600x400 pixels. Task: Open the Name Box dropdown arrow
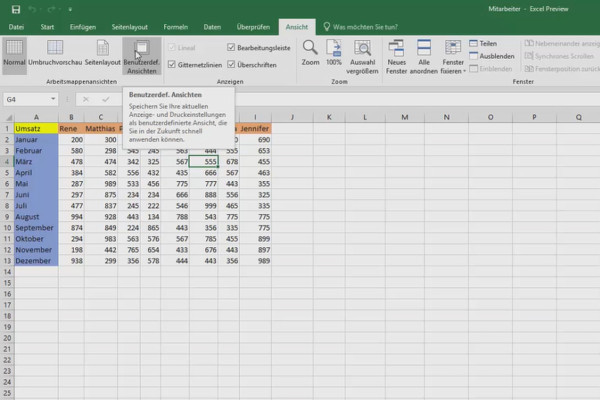(53, 99)
